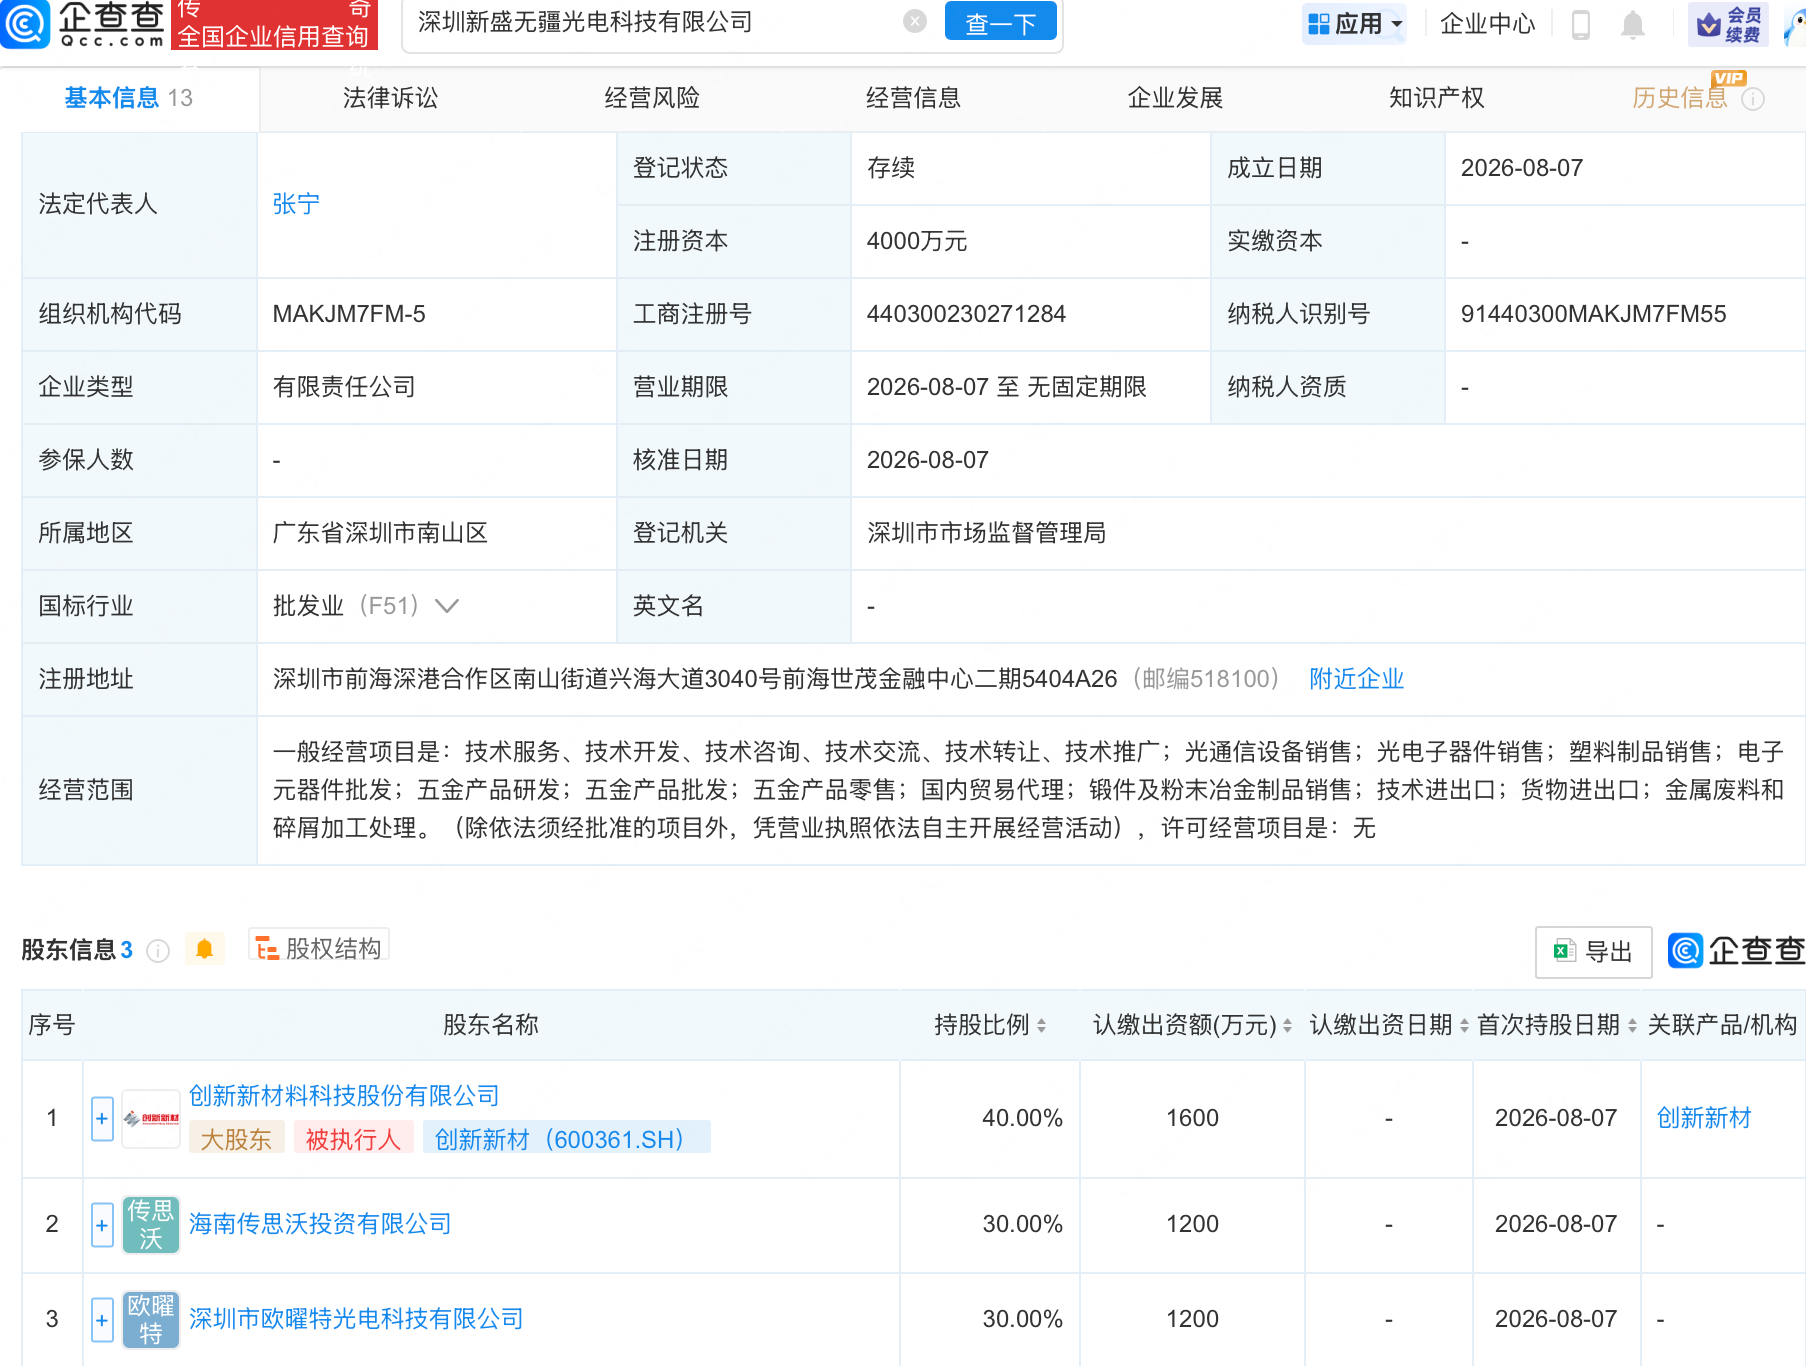Select the 91440300MAKJM7FM55 taxpayer number
Viewport: 1806px width, 1366px height.
[x=1593, y=314]
